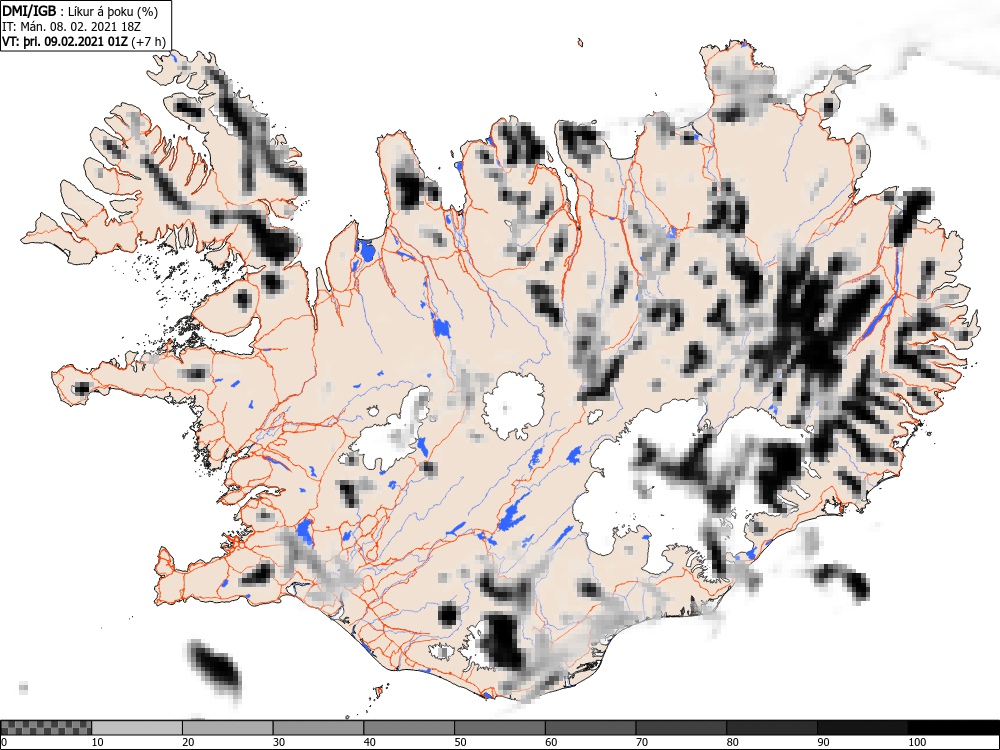The width and height of the screenshot is (1000, 750).
Task: Click the legend label '100'
Action: pos(916,742)
